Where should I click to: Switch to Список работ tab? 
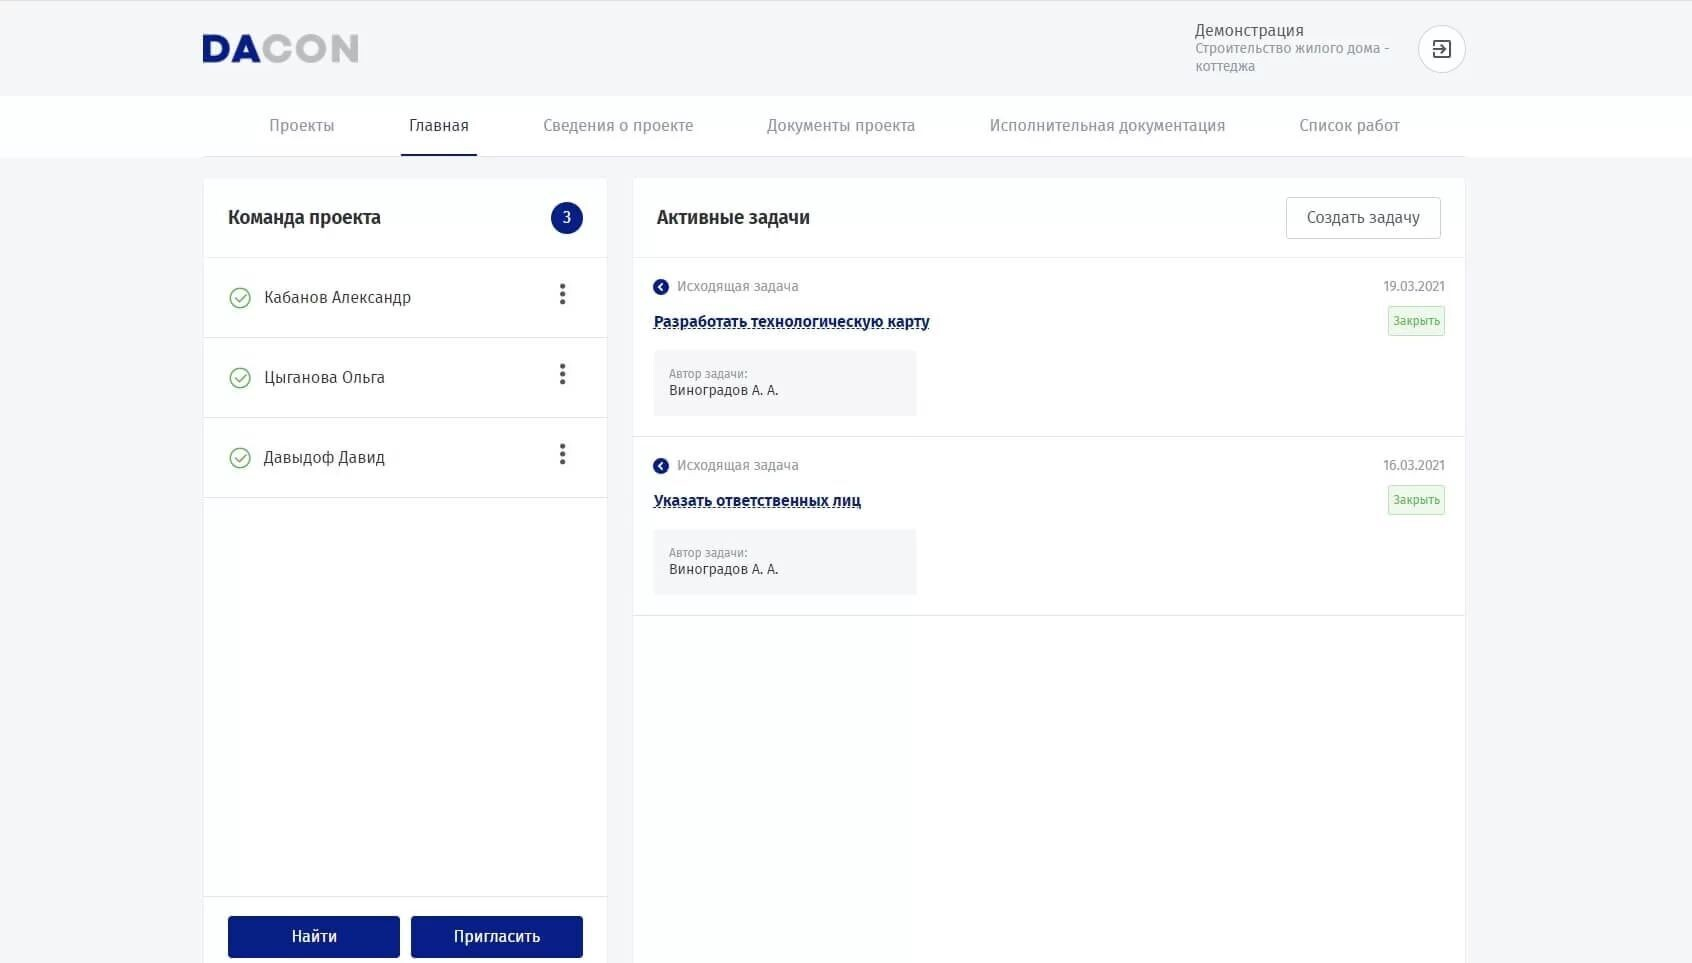(1349, 126)
